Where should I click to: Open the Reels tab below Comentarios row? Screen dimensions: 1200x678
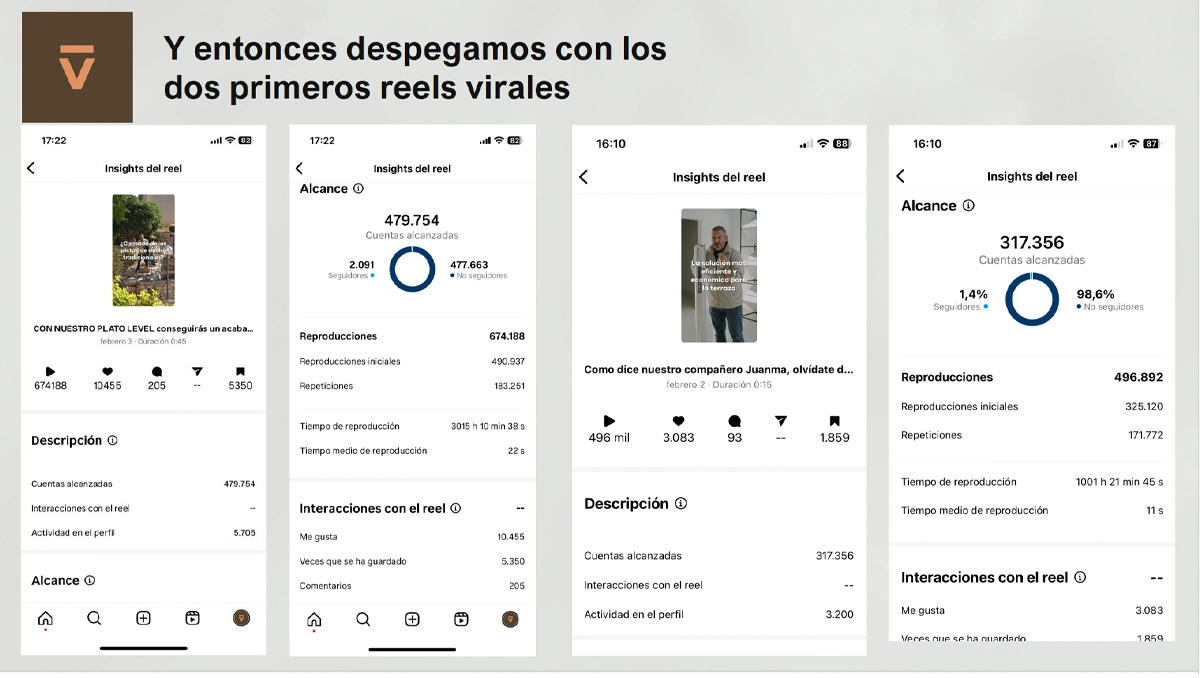(461, 619)
